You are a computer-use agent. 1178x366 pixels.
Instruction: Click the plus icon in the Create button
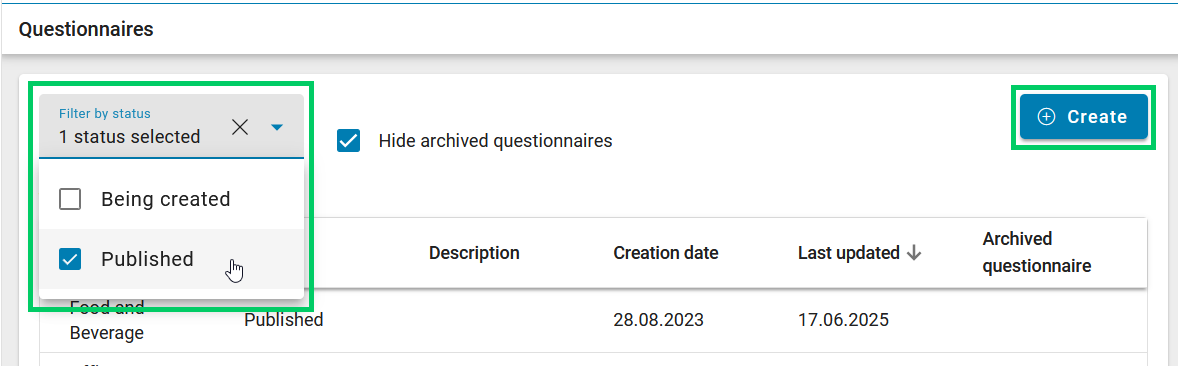coord(1046,116)
